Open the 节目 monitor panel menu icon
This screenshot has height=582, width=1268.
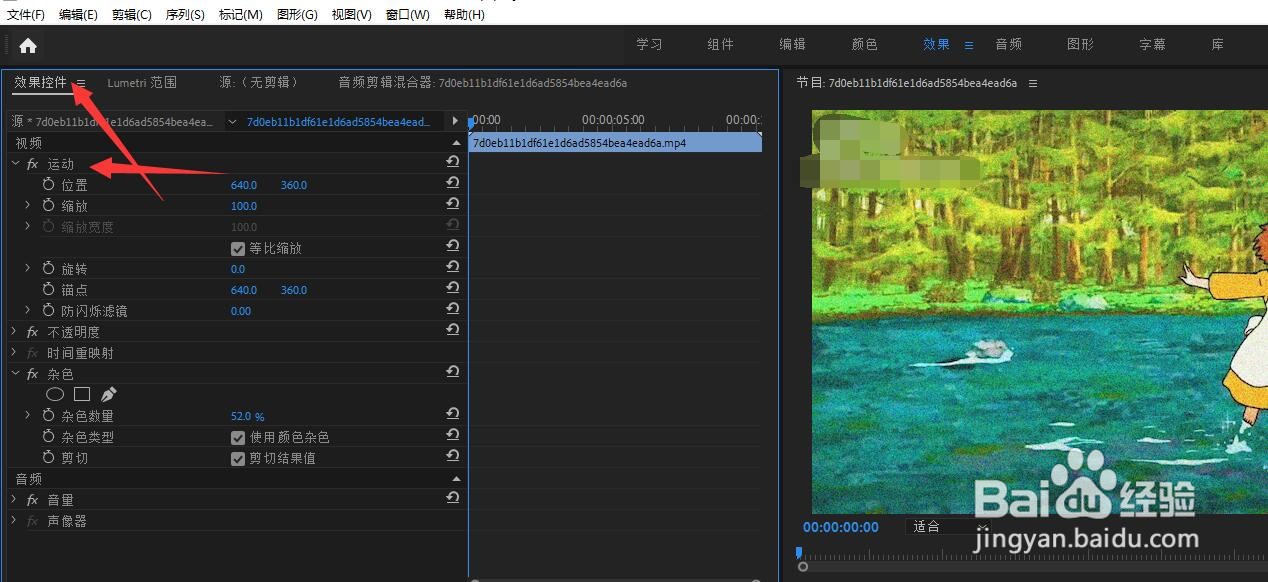pyautogui.click(x=1033, y=83)
